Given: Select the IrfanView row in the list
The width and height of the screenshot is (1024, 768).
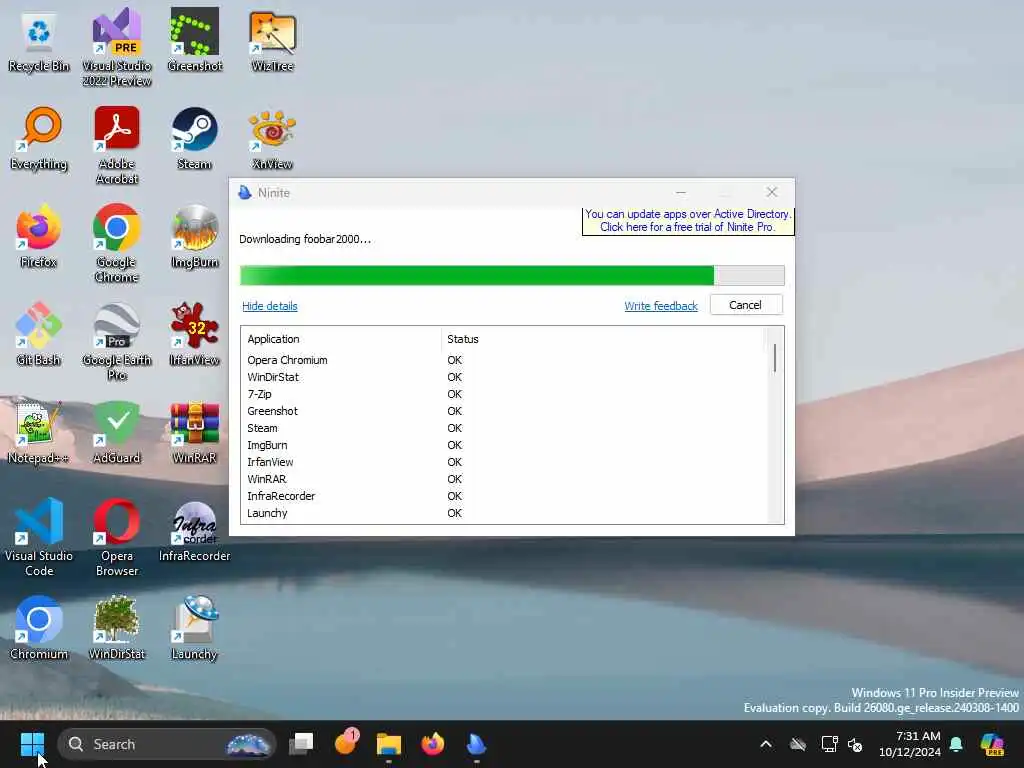Looking at the screenshot, I should (503, 462).
